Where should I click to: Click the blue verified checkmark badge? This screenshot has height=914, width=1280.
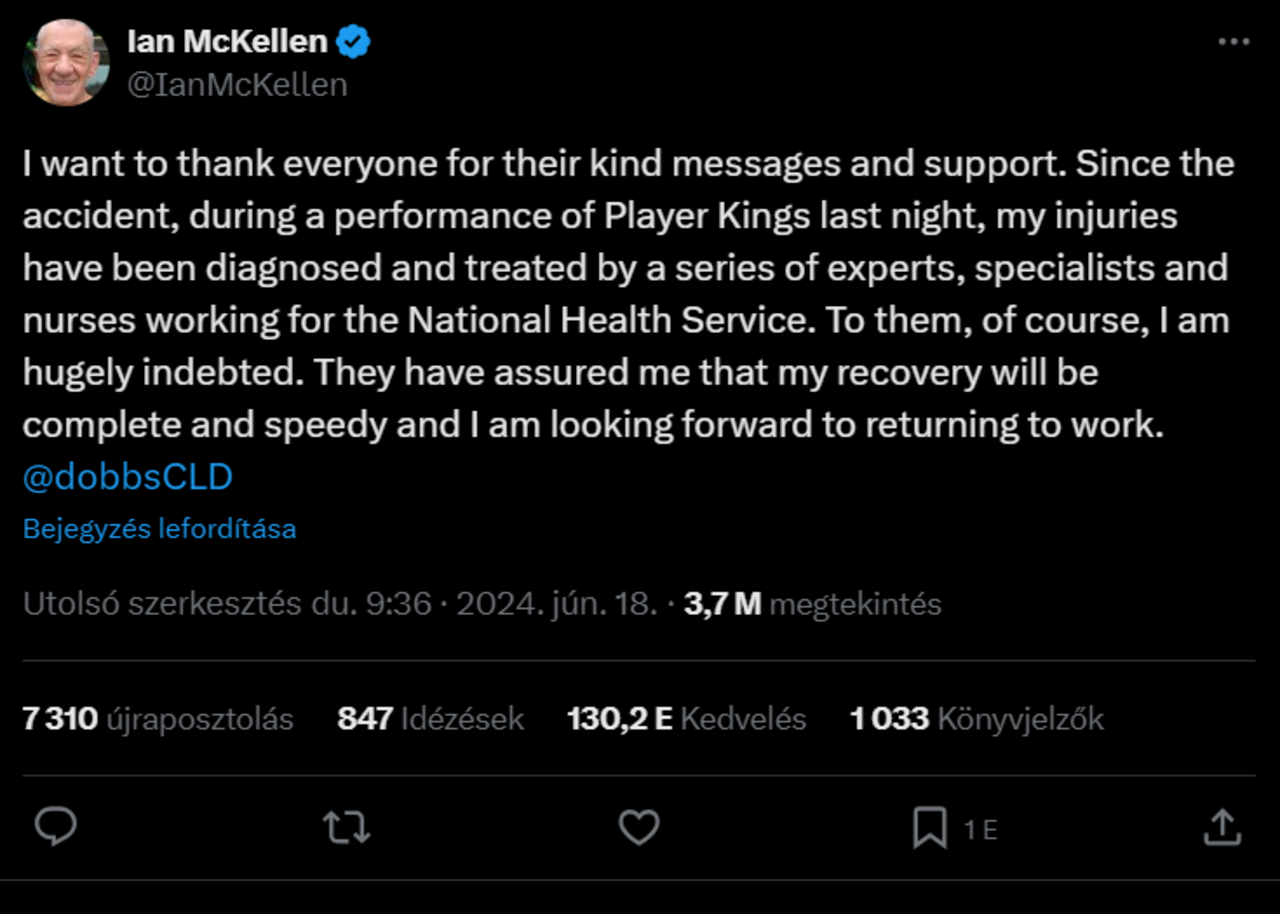pyautogui.click(x=353, y=42)
